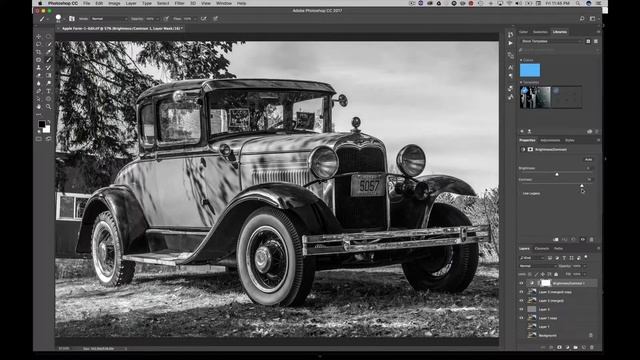Toggle pressure for opacity icon
Image resolution: width=640 pixels, height=360 pixels.
tap(166, 19)
